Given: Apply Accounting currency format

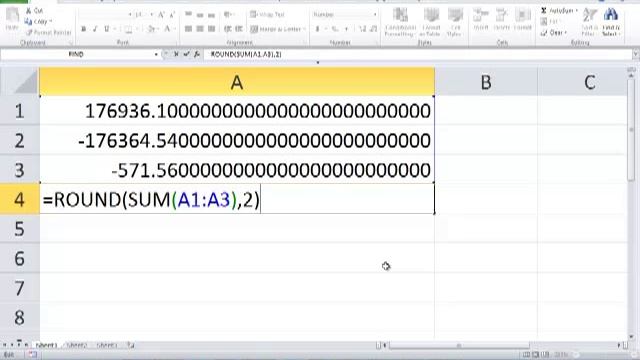Looking at the screenshot, I should (x=318, y=29).
